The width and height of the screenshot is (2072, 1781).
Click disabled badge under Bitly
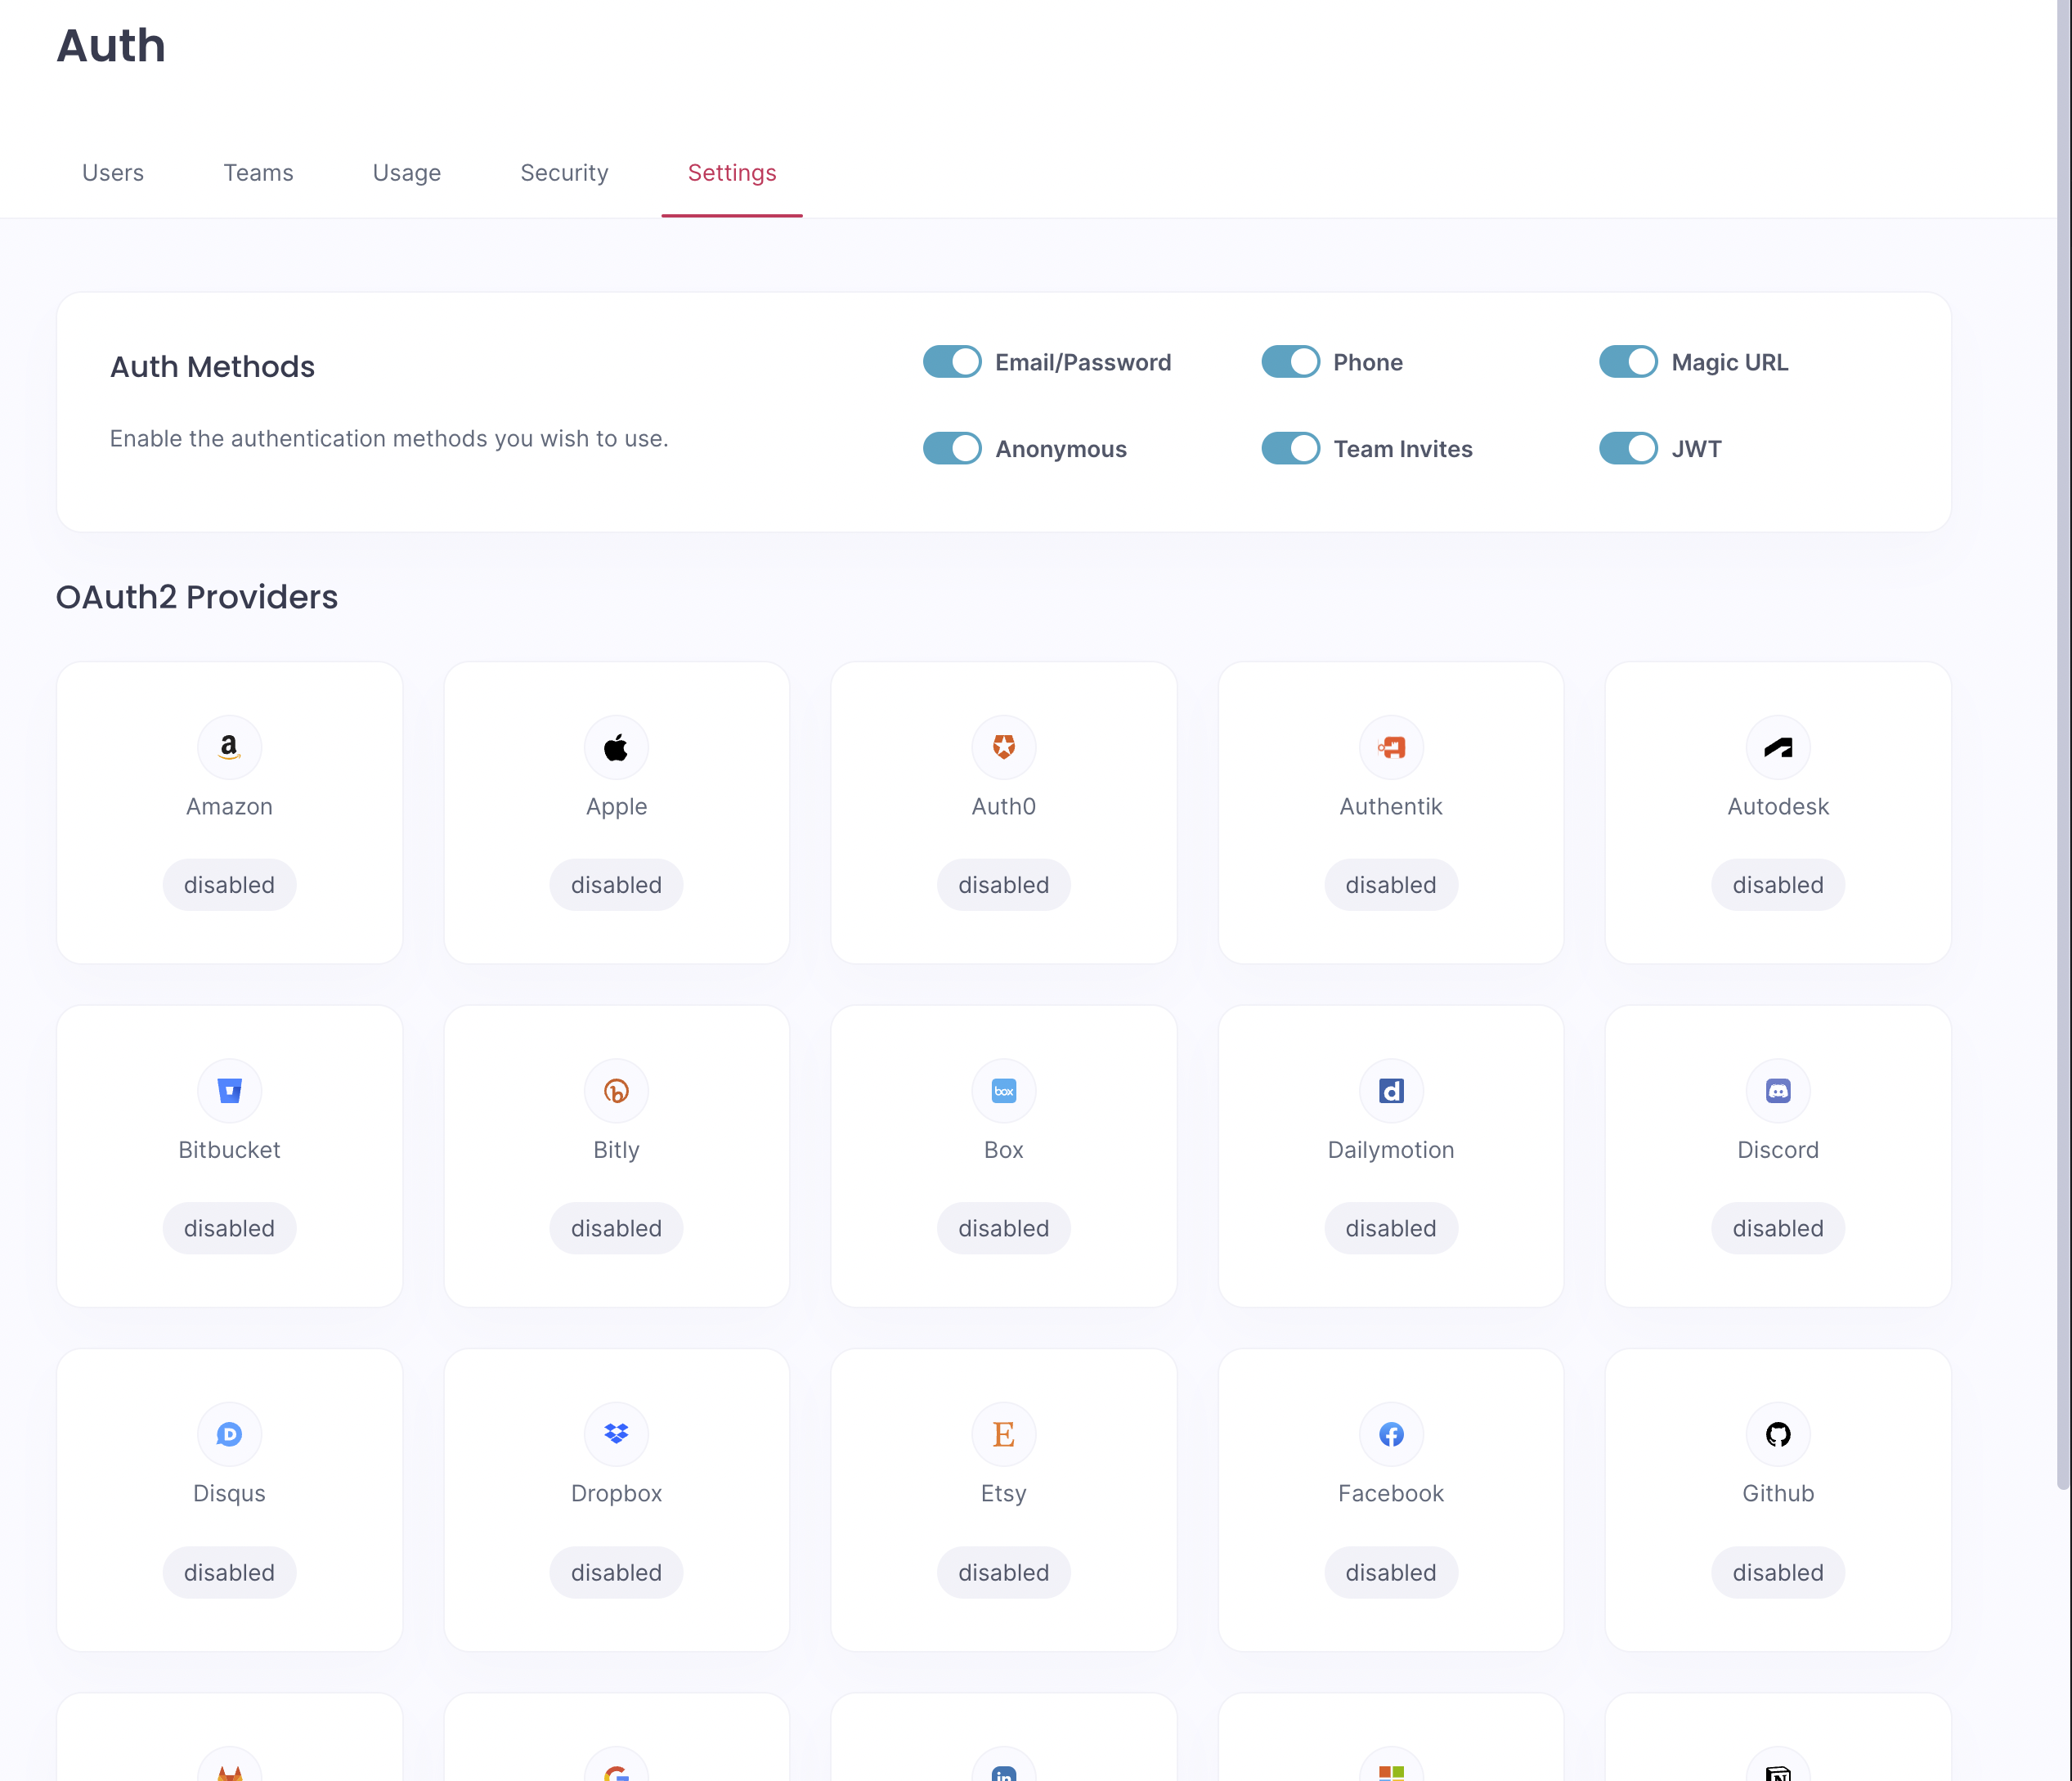click(616, 1228)
